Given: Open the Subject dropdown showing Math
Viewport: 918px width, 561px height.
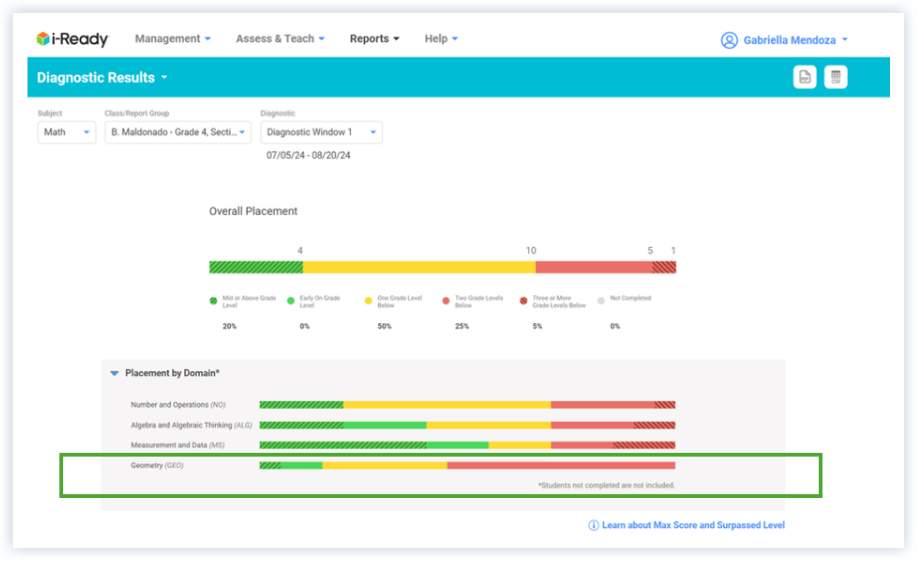Looking at the screenshot, I should [66, 132].
